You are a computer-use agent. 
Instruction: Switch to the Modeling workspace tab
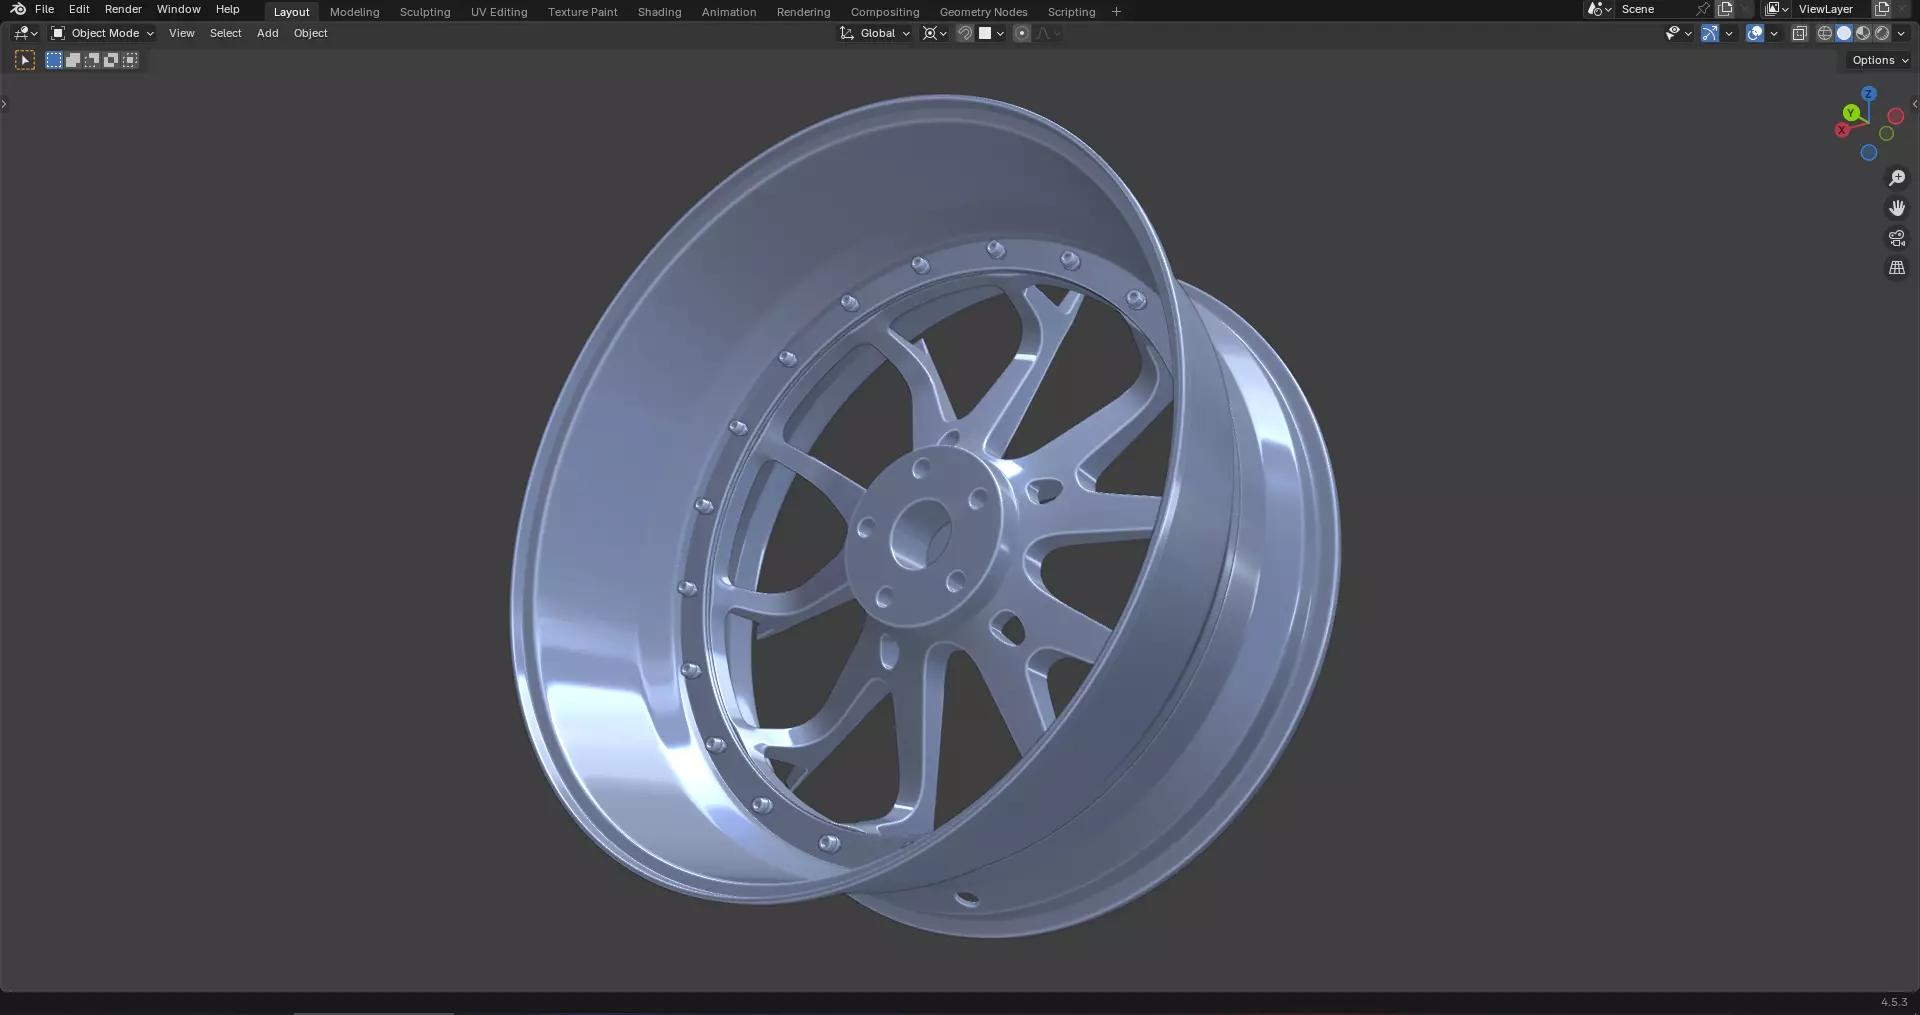354,12
